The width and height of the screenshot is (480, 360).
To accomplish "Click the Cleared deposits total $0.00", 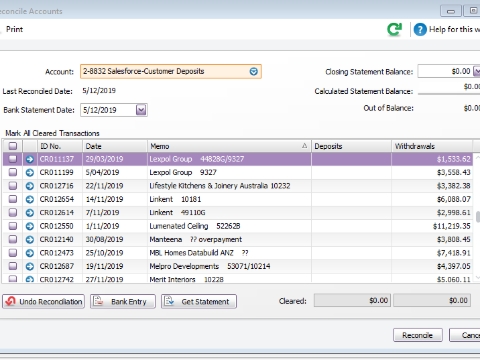I will click(x=352, y=301).
